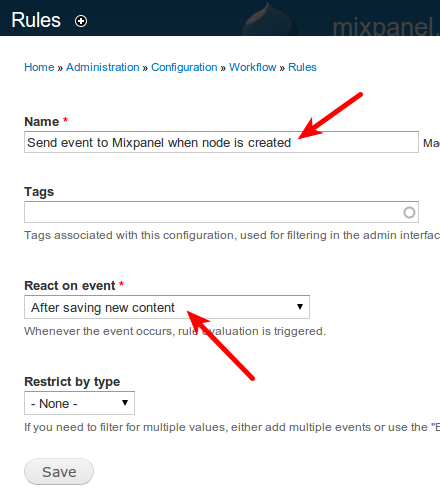Screen dimensions: 440x496
Task: Click the Tags autocomplete circle indicator
Action: click(x=409, y=212)
